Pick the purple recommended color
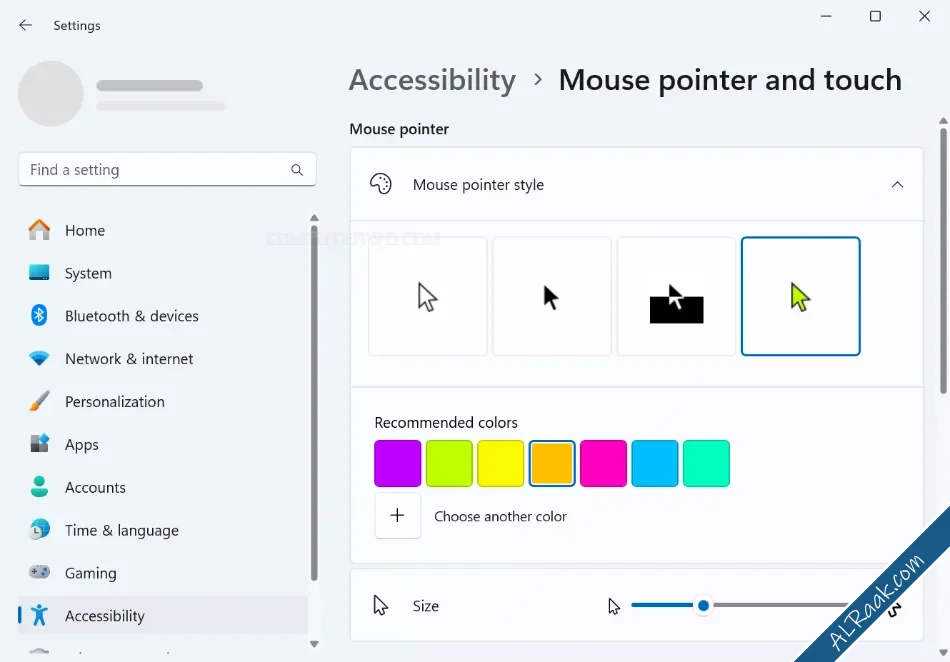Viewport: 950px width, 662px height. [x=397, y=463]
